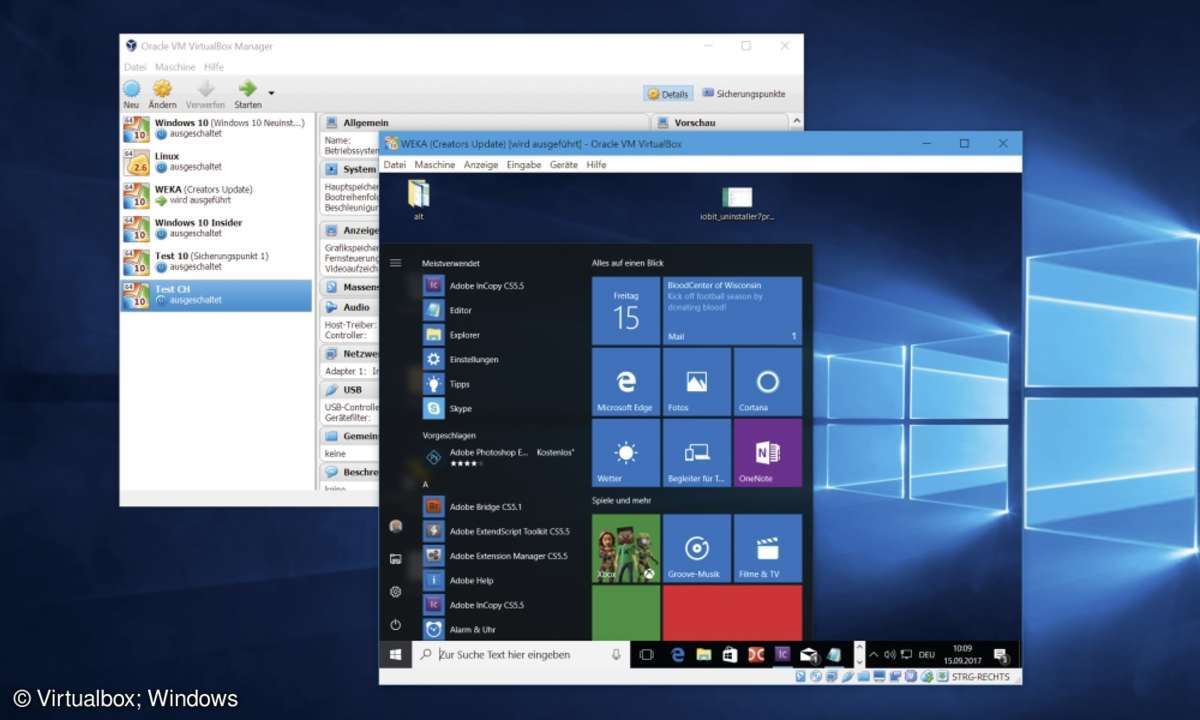Click the Audio section header in details
This screenshot has height=720, width=1200.
pos(350,307)
